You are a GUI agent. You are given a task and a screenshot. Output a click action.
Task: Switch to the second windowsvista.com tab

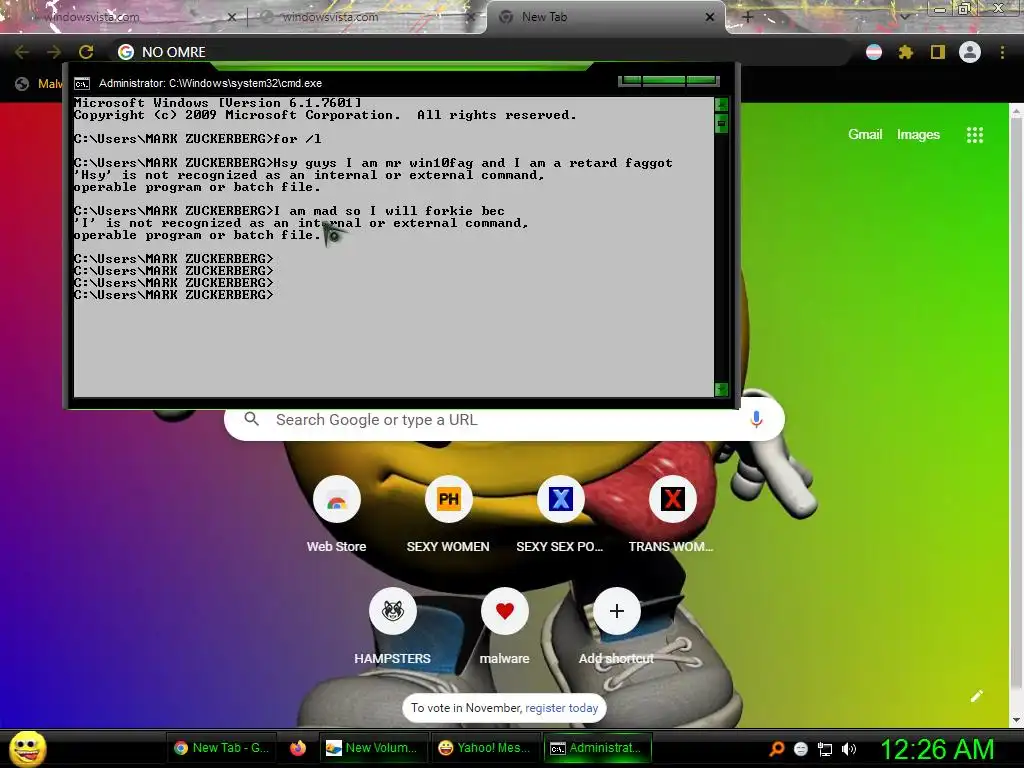click(x=366, y=17)
